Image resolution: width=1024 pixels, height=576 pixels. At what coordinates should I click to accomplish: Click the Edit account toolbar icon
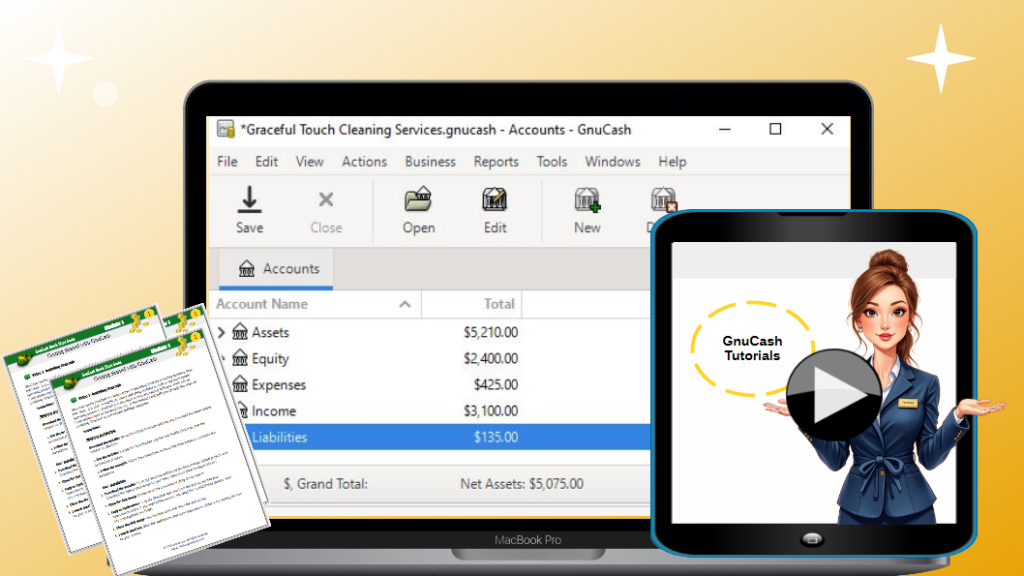pos(494,199)
